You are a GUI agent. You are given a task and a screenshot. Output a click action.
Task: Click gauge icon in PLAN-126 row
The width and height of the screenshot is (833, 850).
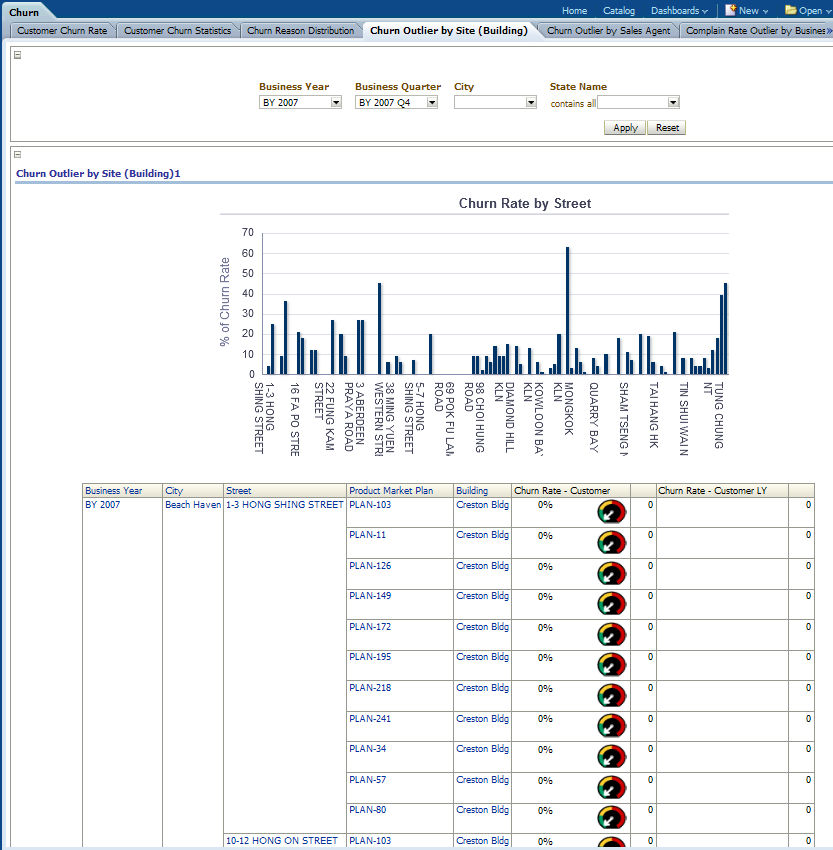[x=611, y=574]
